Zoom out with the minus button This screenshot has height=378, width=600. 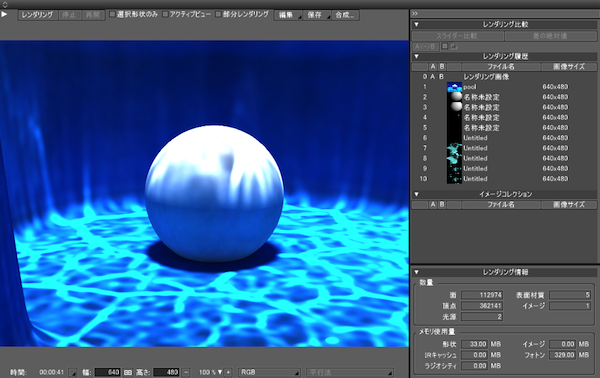click(186, 372)
